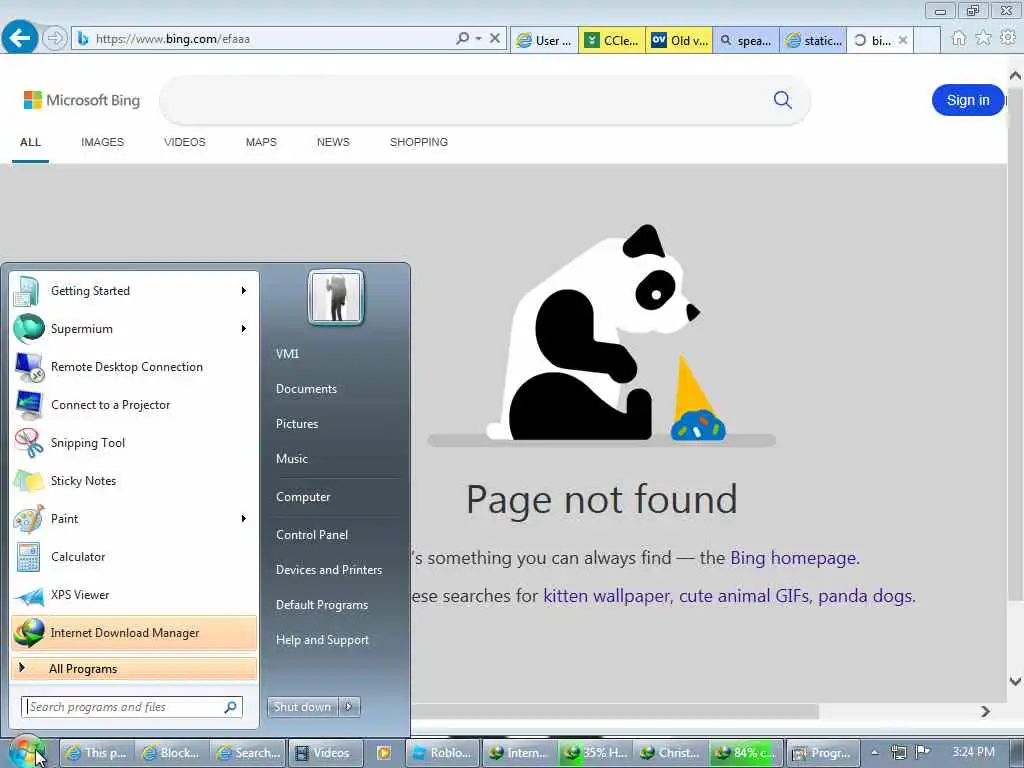Click address bar search magnifier icon
The height and width of the screenshot is (768, 1024).
[x=462, y=39]
